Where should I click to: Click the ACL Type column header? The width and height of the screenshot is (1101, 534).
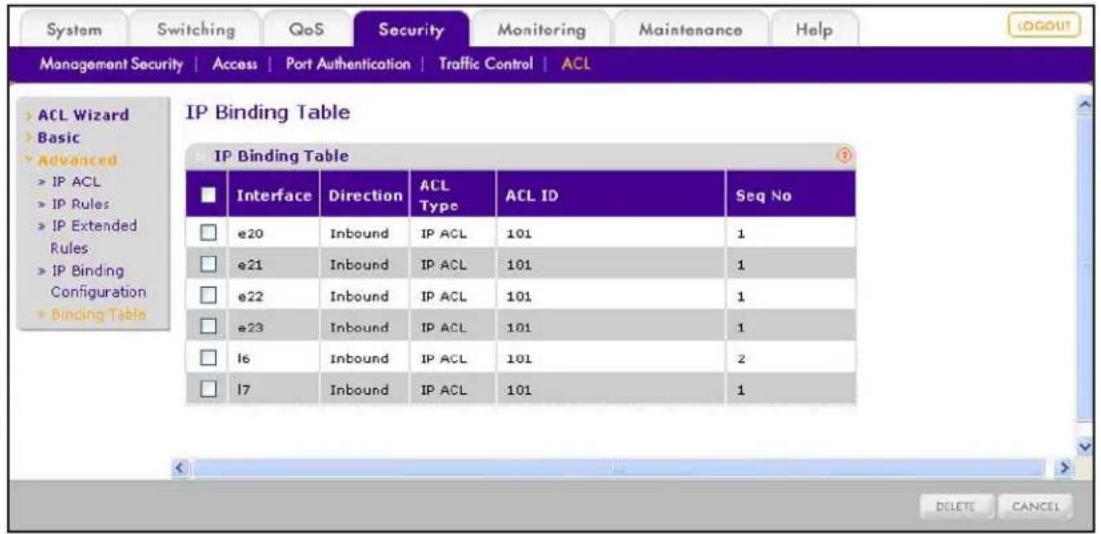(453, 196)
